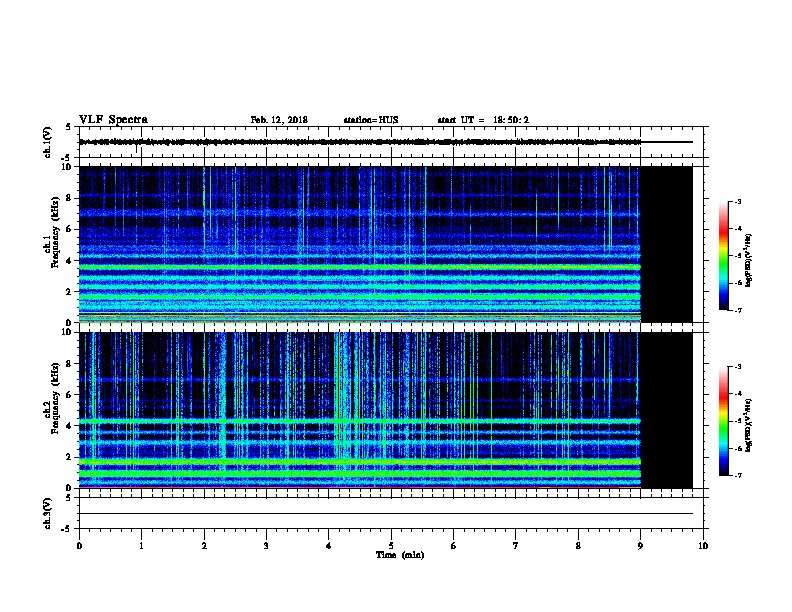Screen dimensions: 792x612
Task: Click time axis tick label "7"
Action: click(x=516, y=545)
